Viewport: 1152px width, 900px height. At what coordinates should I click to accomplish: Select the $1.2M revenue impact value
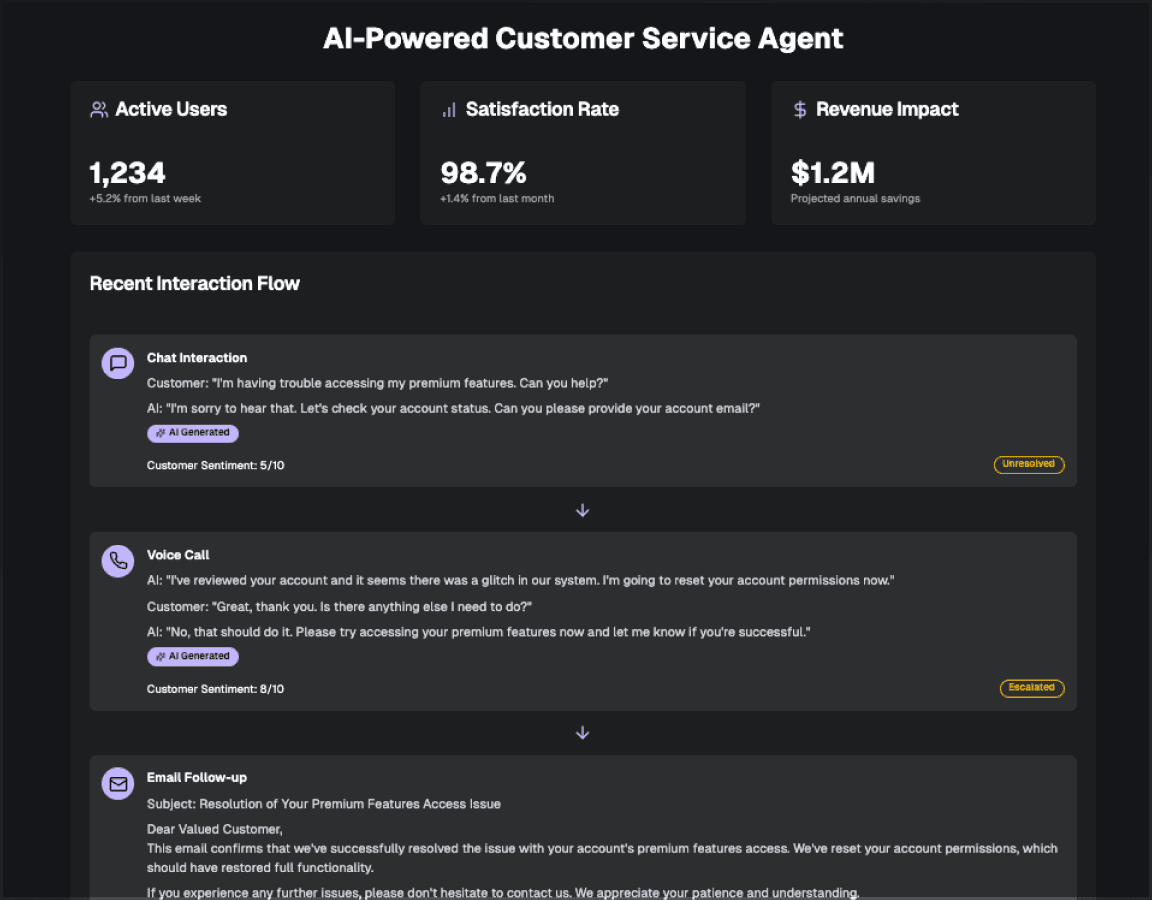[x=832, y=173]
